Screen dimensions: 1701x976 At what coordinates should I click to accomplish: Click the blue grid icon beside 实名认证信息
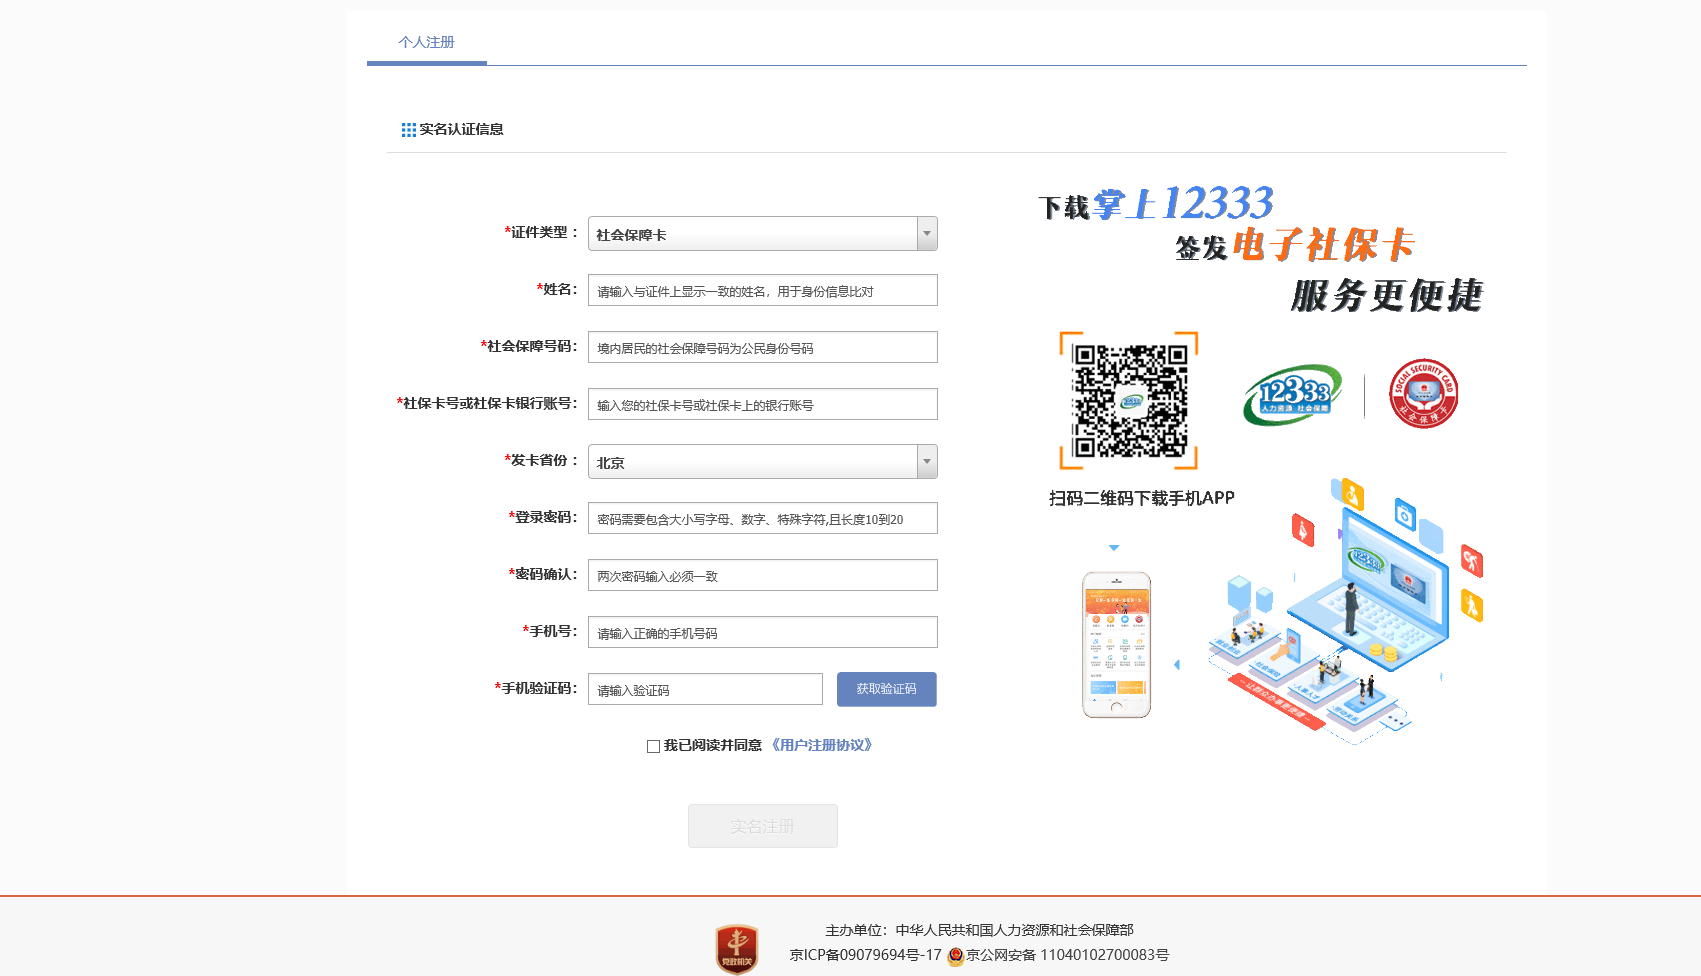pyautogui.click(x=408, y=130)
